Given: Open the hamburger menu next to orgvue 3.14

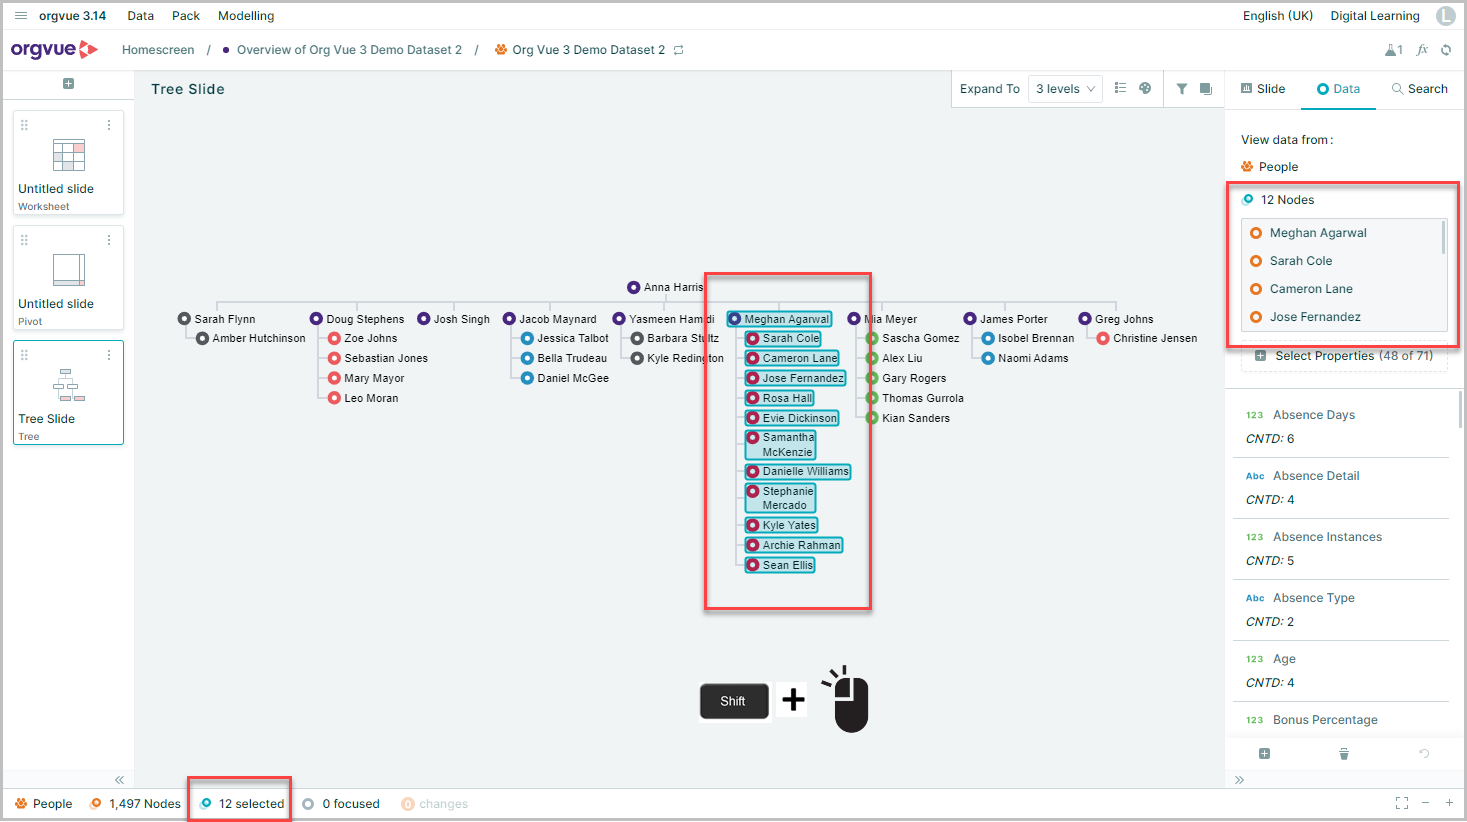Looking at the screenshot, I should coord(21,16).
